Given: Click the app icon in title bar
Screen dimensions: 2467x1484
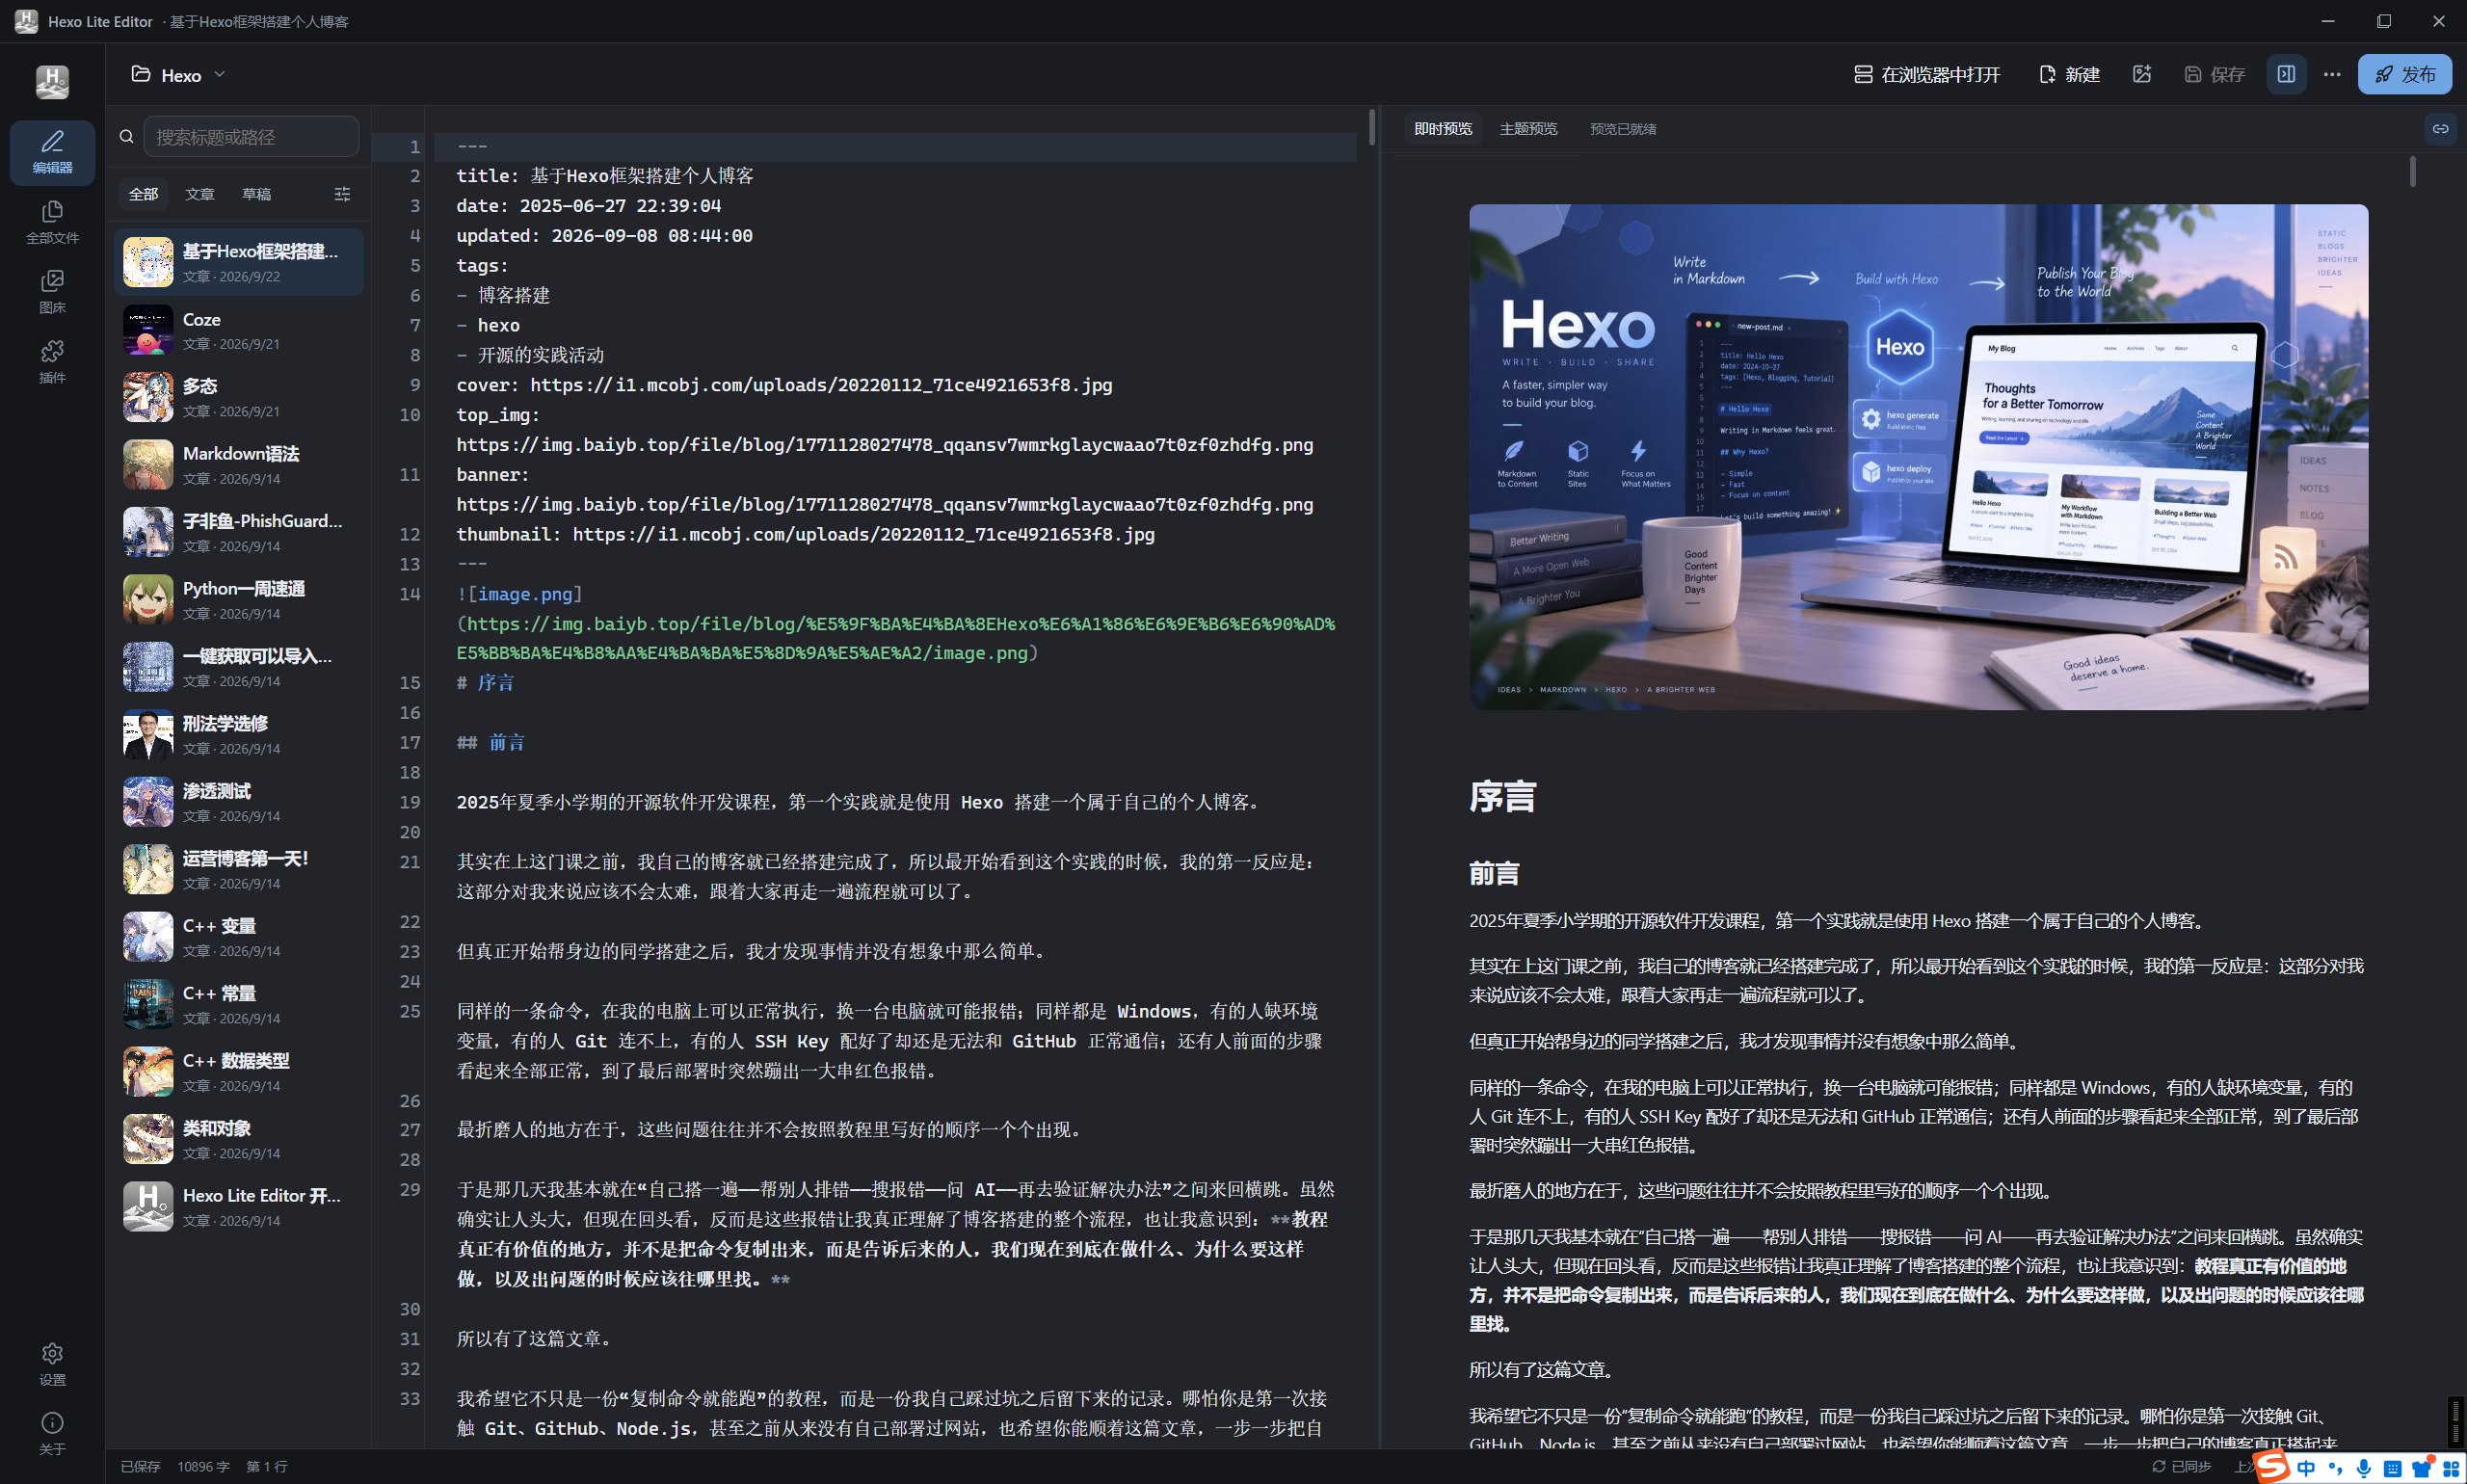Looking at the screenshot, I should coord(26,21).
